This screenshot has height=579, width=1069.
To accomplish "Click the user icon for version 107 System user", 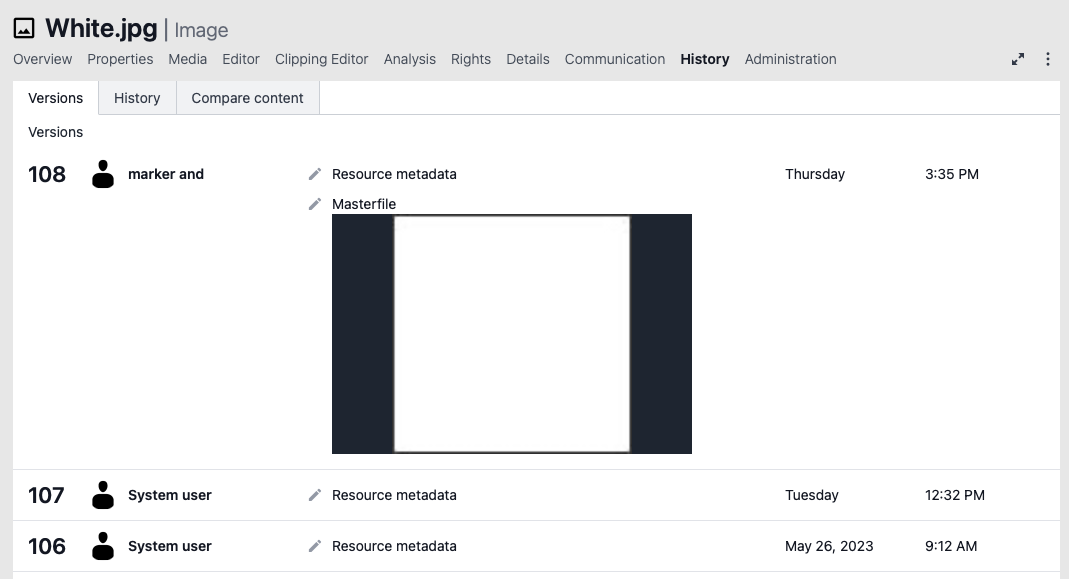I will click(x=103, y=495).
